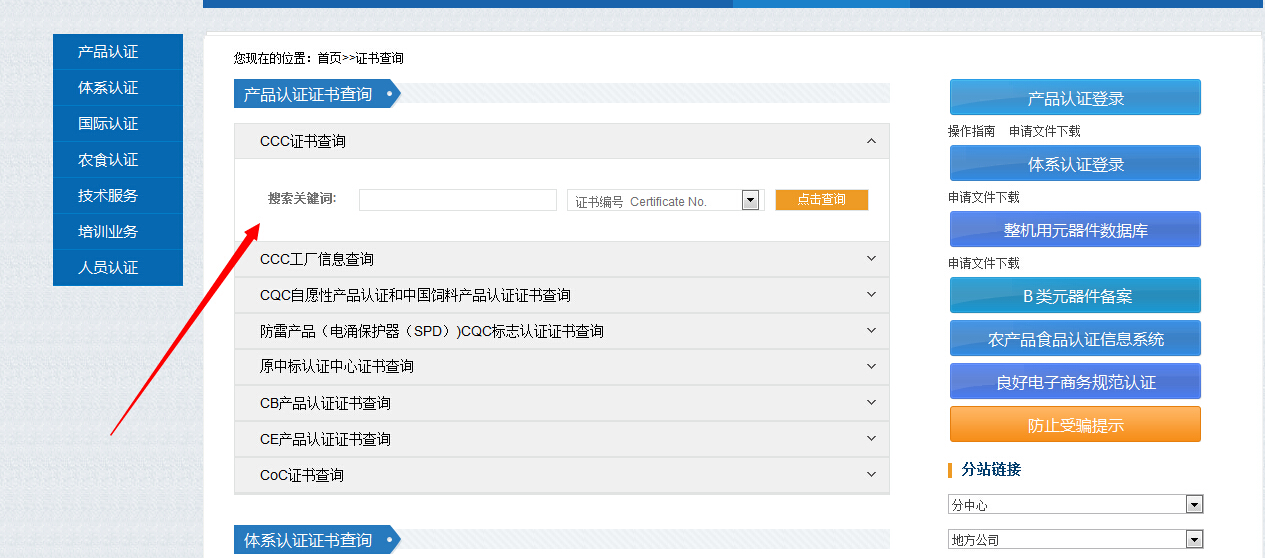The width and height of the screenshot is (1265, 558).
Task: Open the 产品认证登录 button
Action: (x=1075, y=98)
